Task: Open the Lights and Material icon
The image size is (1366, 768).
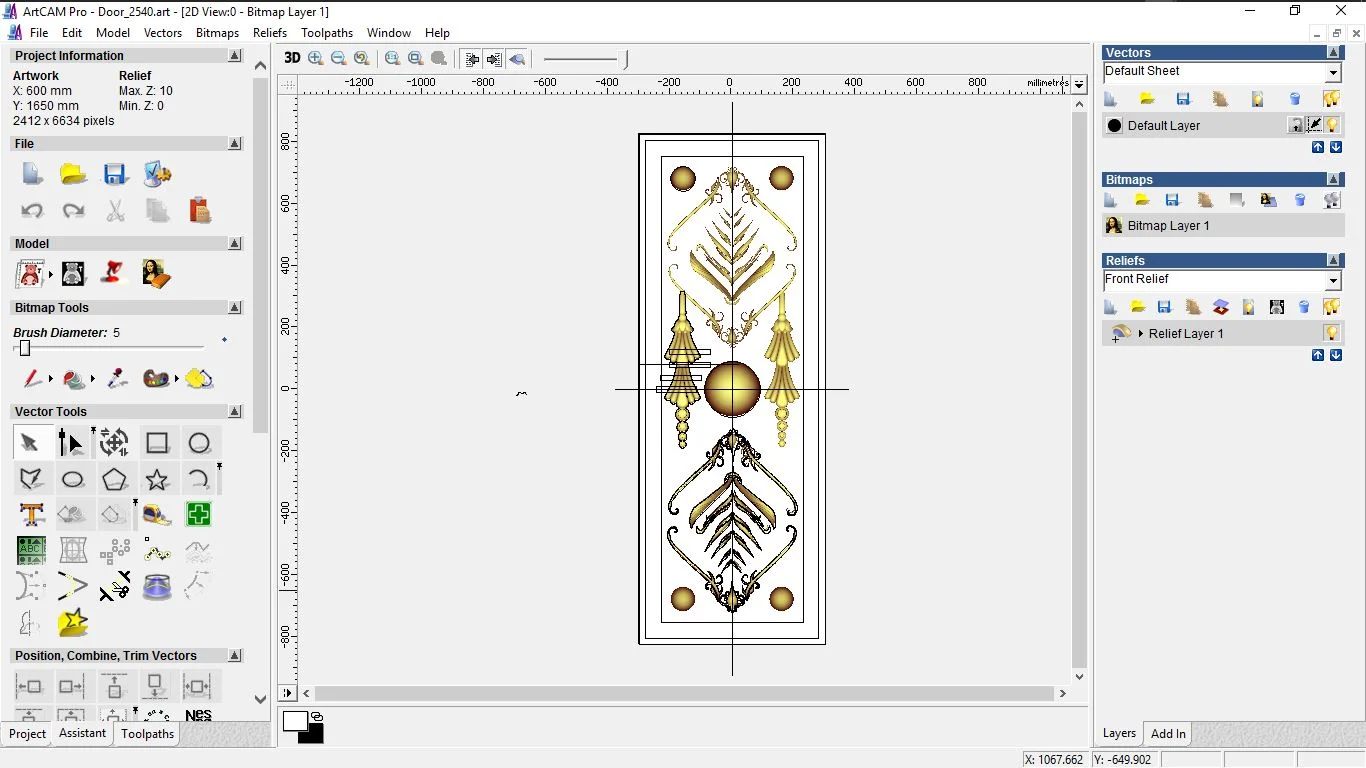Action: click(114, 273)
